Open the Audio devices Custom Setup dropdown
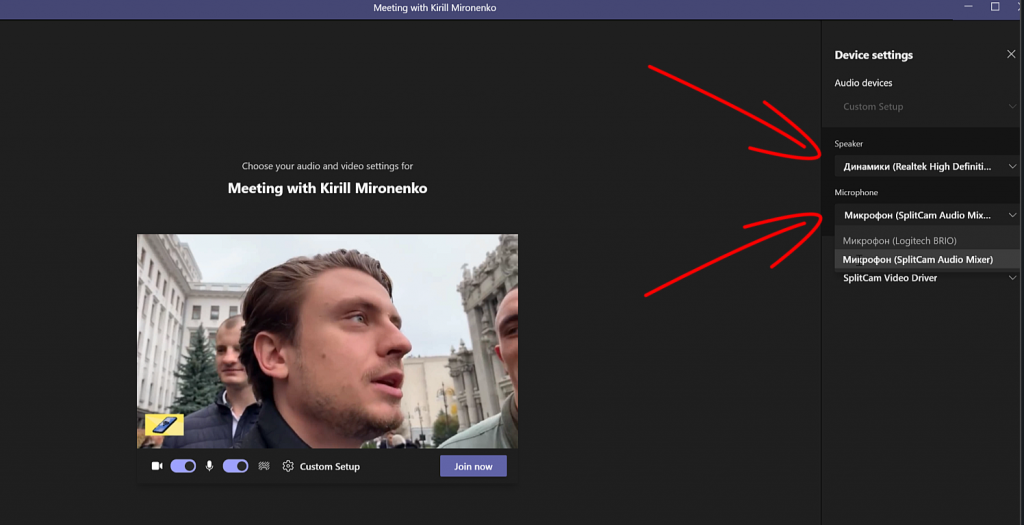The height and width of the screenshot is (525, 1024). [926, 106]
